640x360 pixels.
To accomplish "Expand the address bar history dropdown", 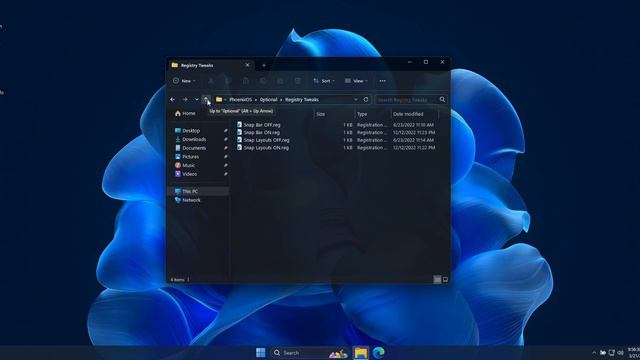I will click(x=356, y=99).
